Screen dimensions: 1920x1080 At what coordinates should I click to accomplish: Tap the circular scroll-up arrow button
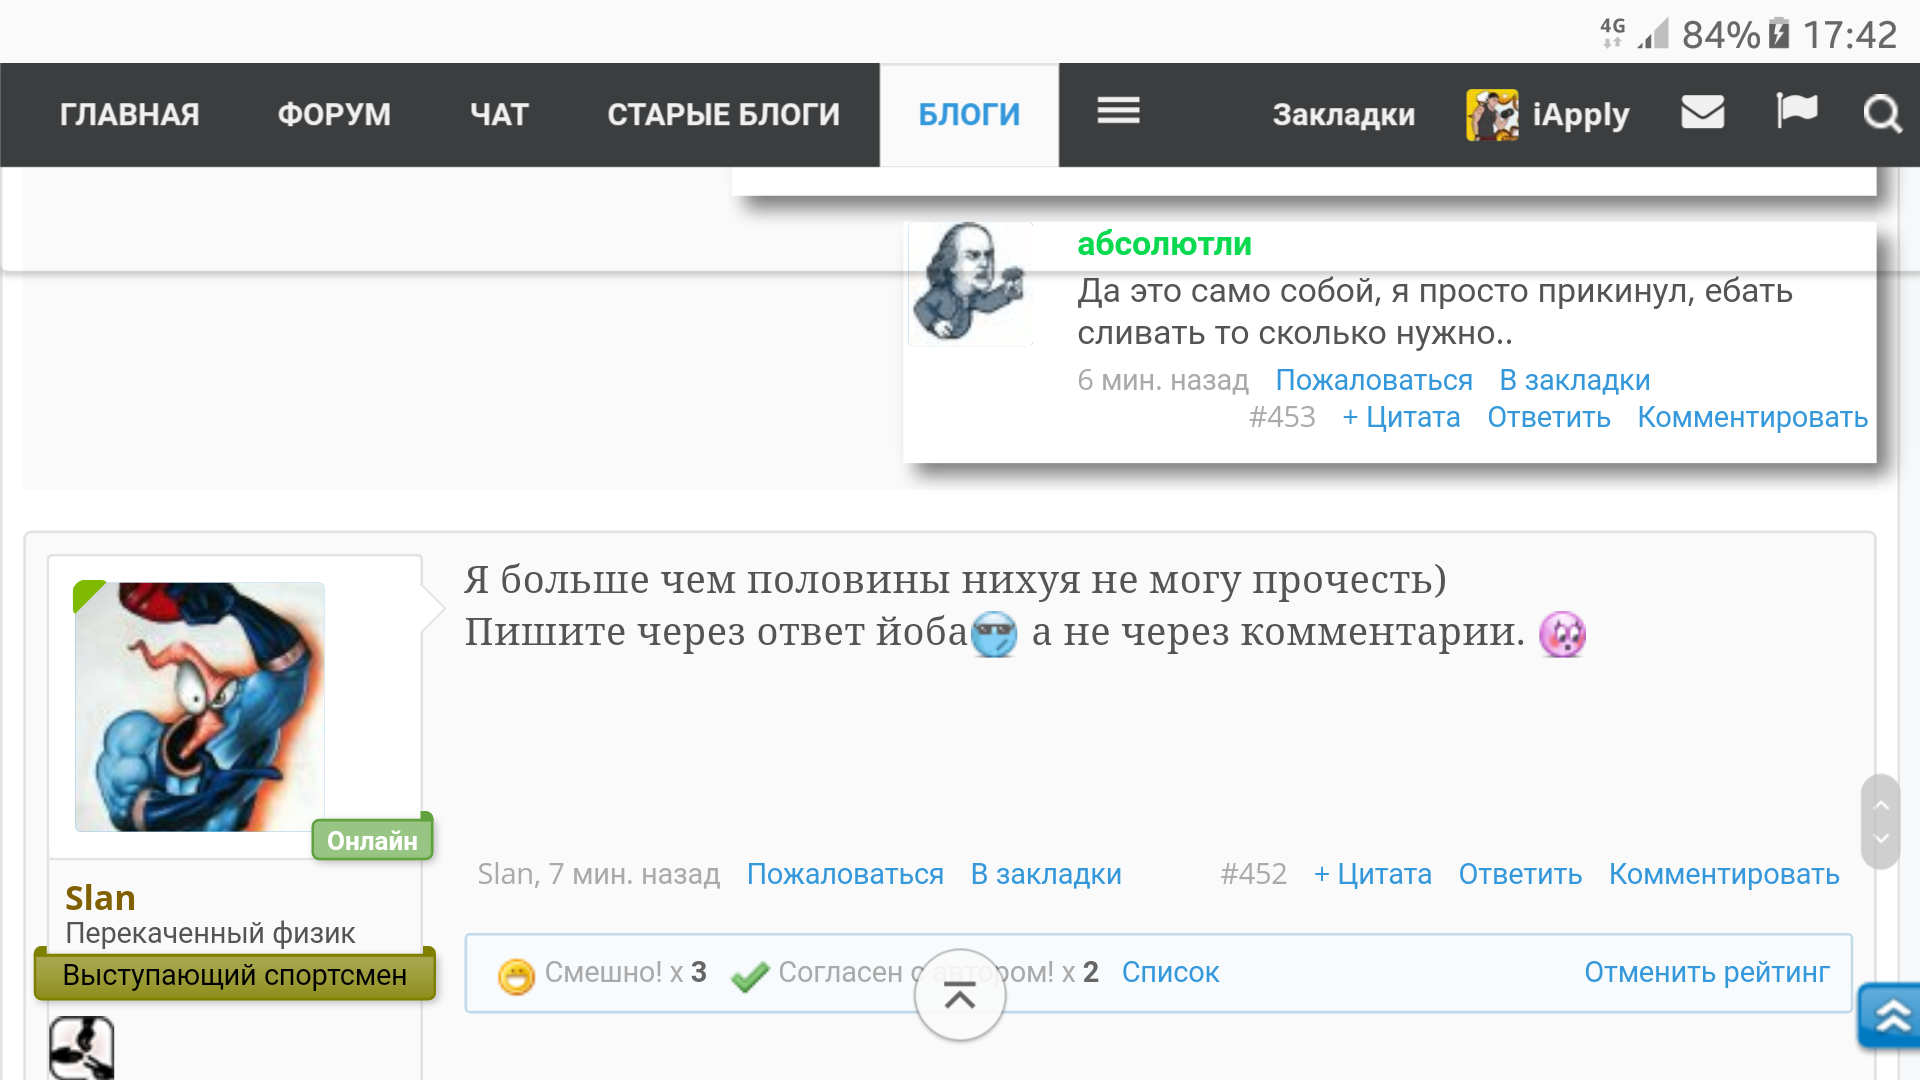(x=960, y=995)
